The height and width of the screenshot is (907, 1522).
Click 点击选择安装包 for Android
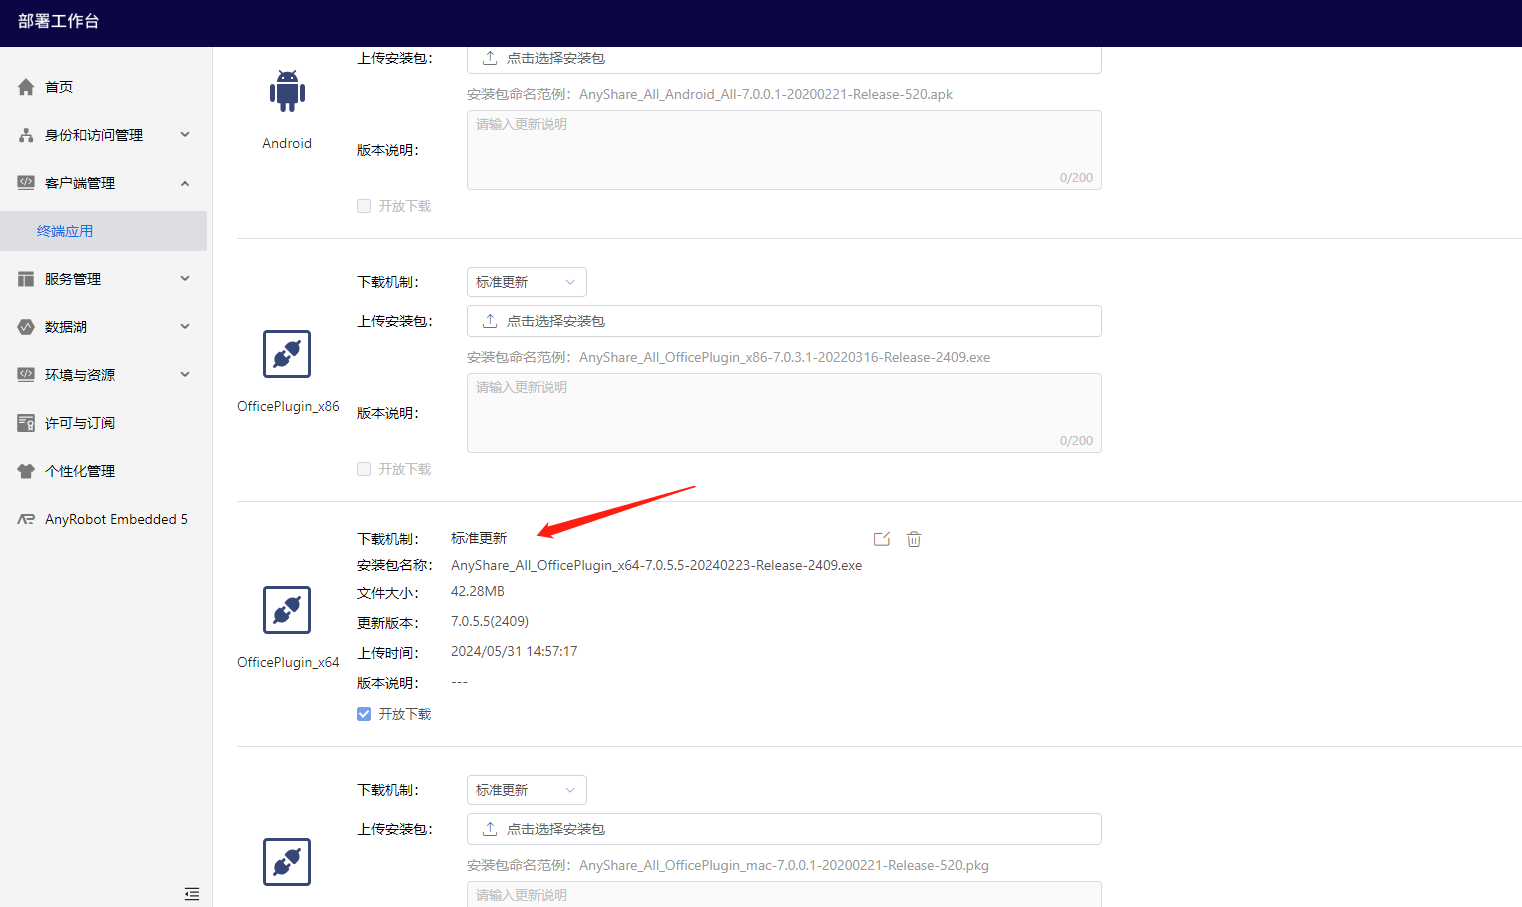point(784,59)
